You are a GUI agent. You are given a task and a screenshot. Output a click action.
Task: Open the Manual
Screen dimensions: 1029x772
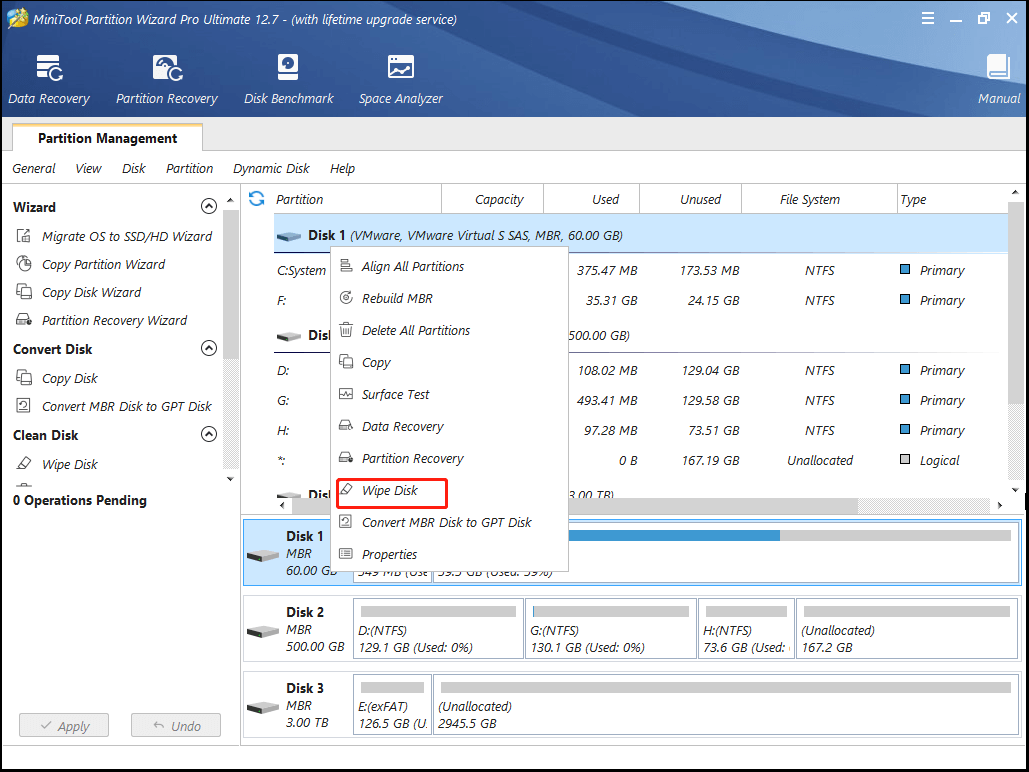click(x=998, y=78)
